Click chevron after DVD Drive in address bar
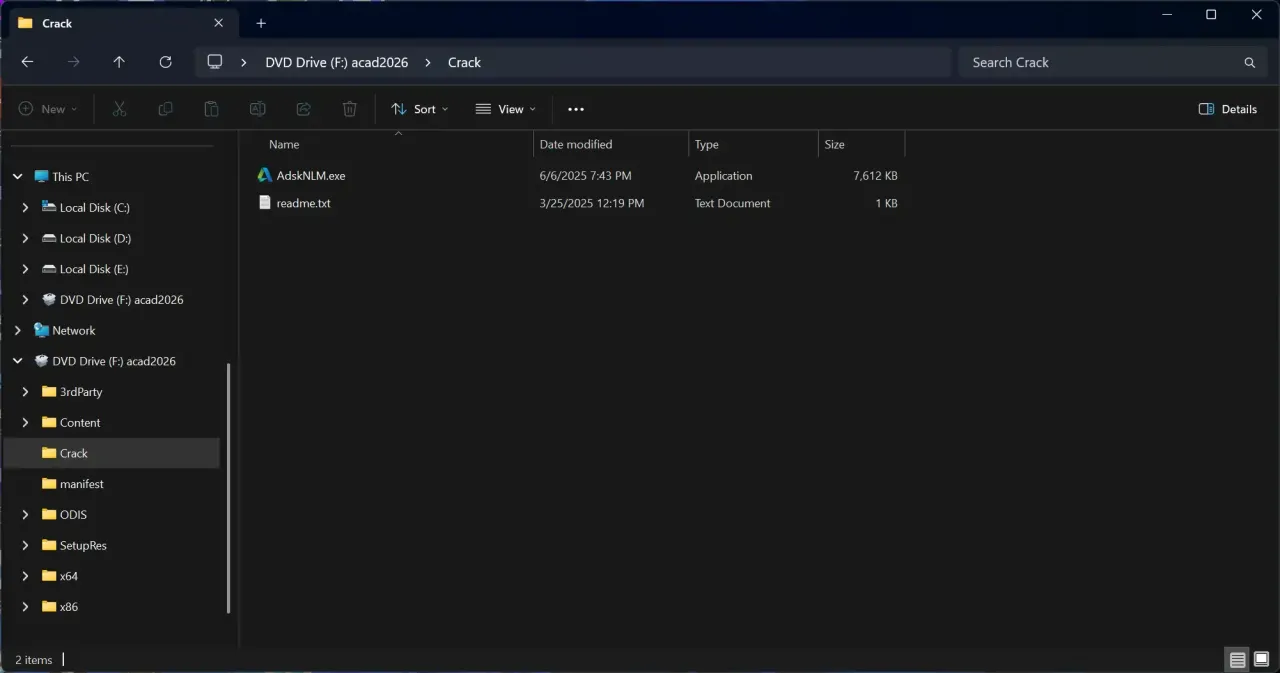1280x673 pixels. pyautogui.click(x=428, y=62)
